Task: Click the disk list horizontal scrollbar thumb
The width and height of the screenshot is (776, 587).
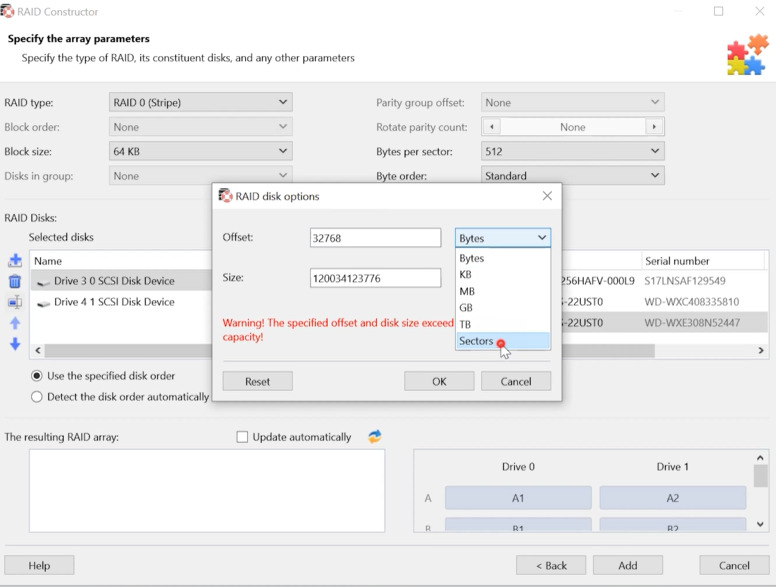Action: 349,350
